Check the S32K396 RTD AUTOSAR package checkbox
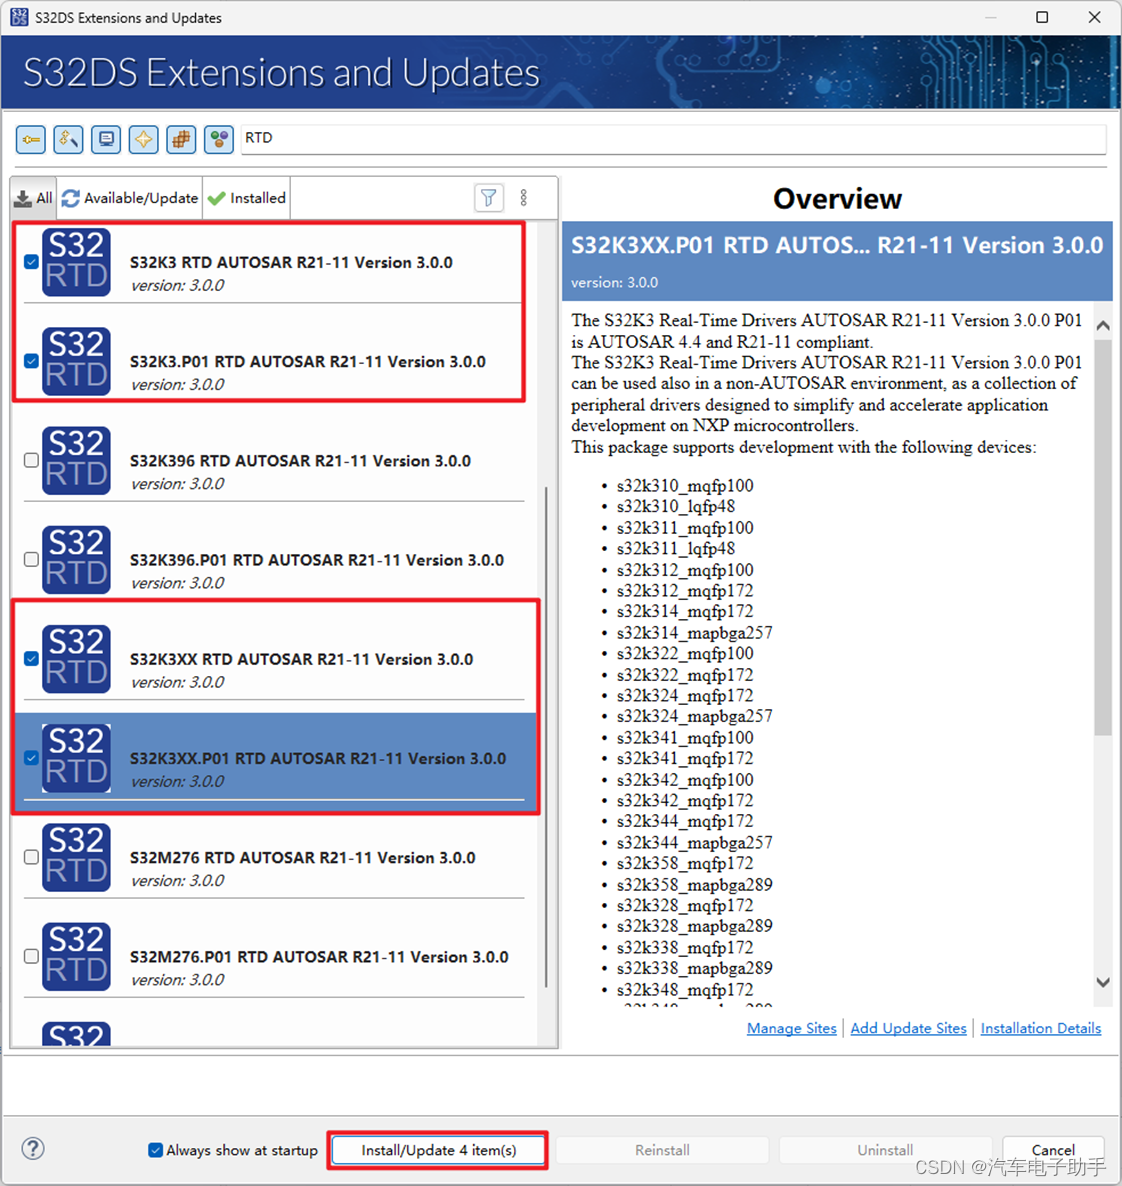 tap(31, 460)
